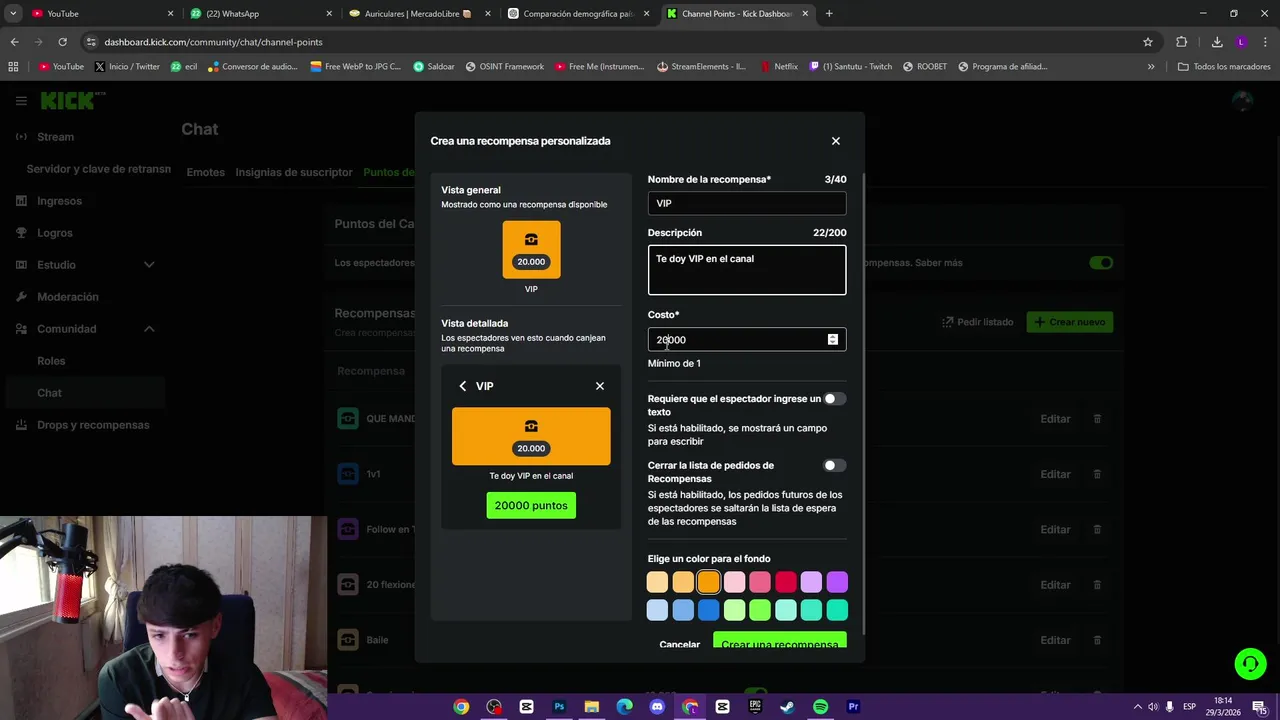Open the green support chat bubble
The width and height of the screenshot is (1280, 720).
[x=1249, y=663]
